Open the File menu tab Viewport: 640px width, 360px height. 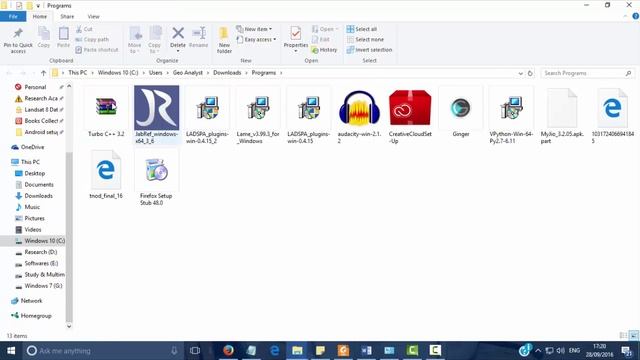[x=13, y=16]
